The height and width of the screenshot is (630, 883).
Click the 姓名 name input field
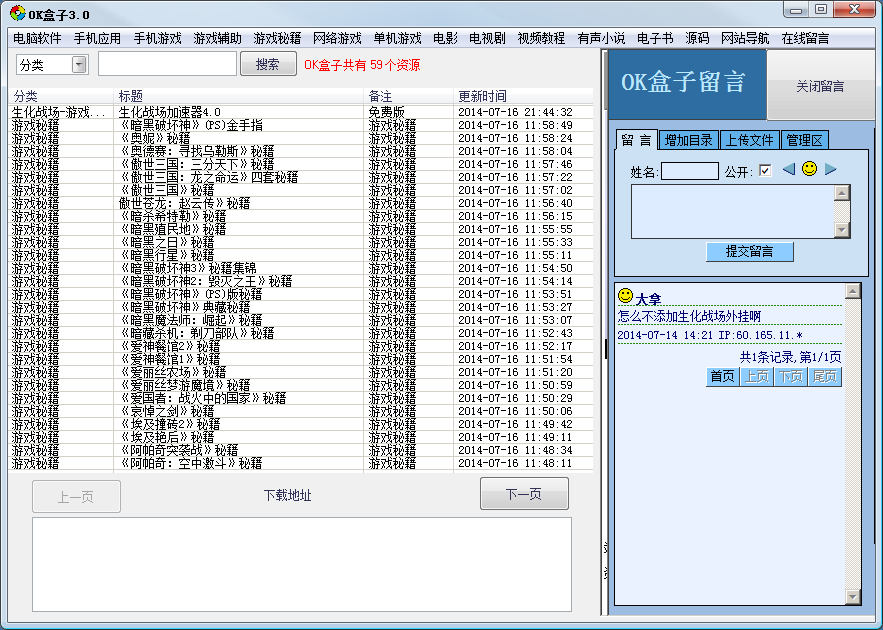click(x=689, y=171)
